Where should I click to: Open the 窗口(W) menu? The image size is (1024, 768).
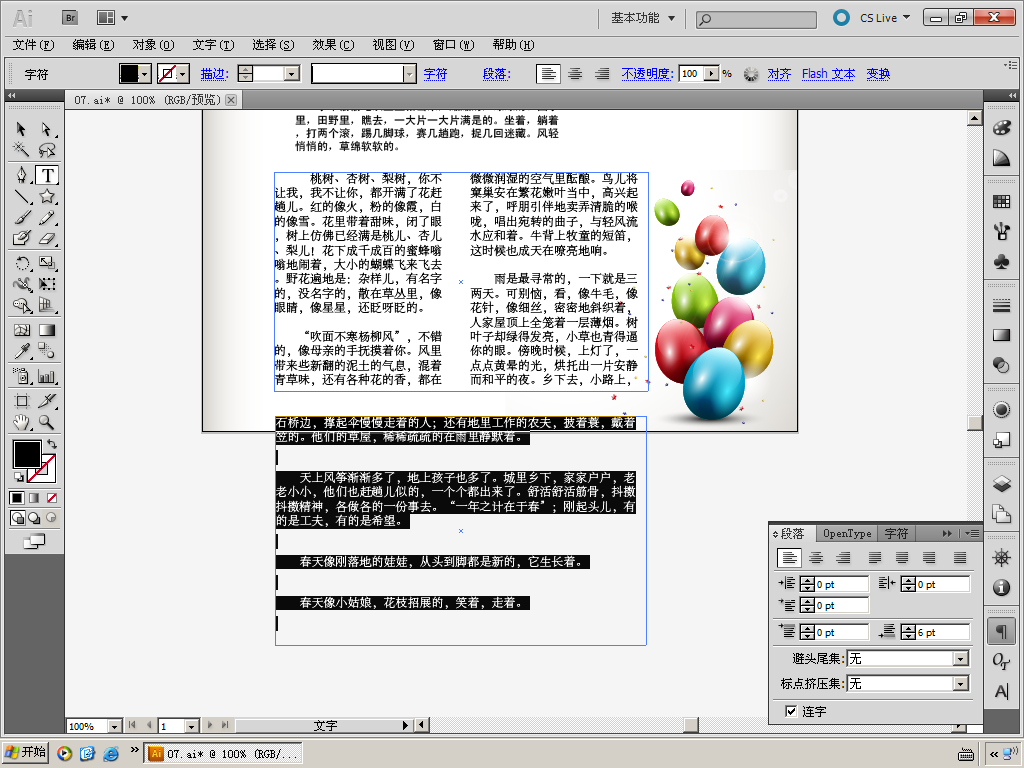pos(453,45)
